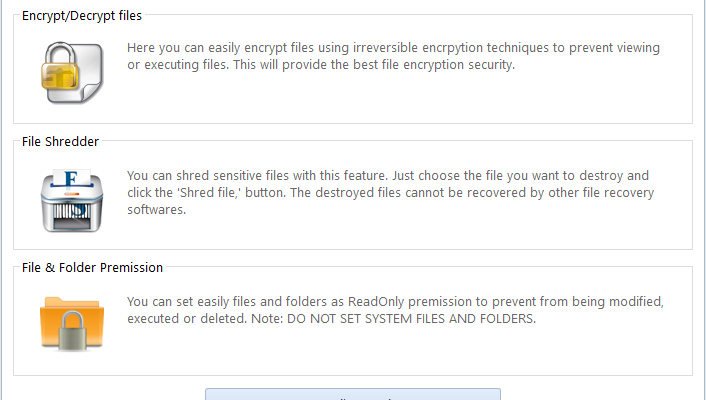Click the ReadOnly permission description paragraph
Image resolution: width=706 pixels, height=400 pixels.
pyautogui.click(x=395, y=310)
